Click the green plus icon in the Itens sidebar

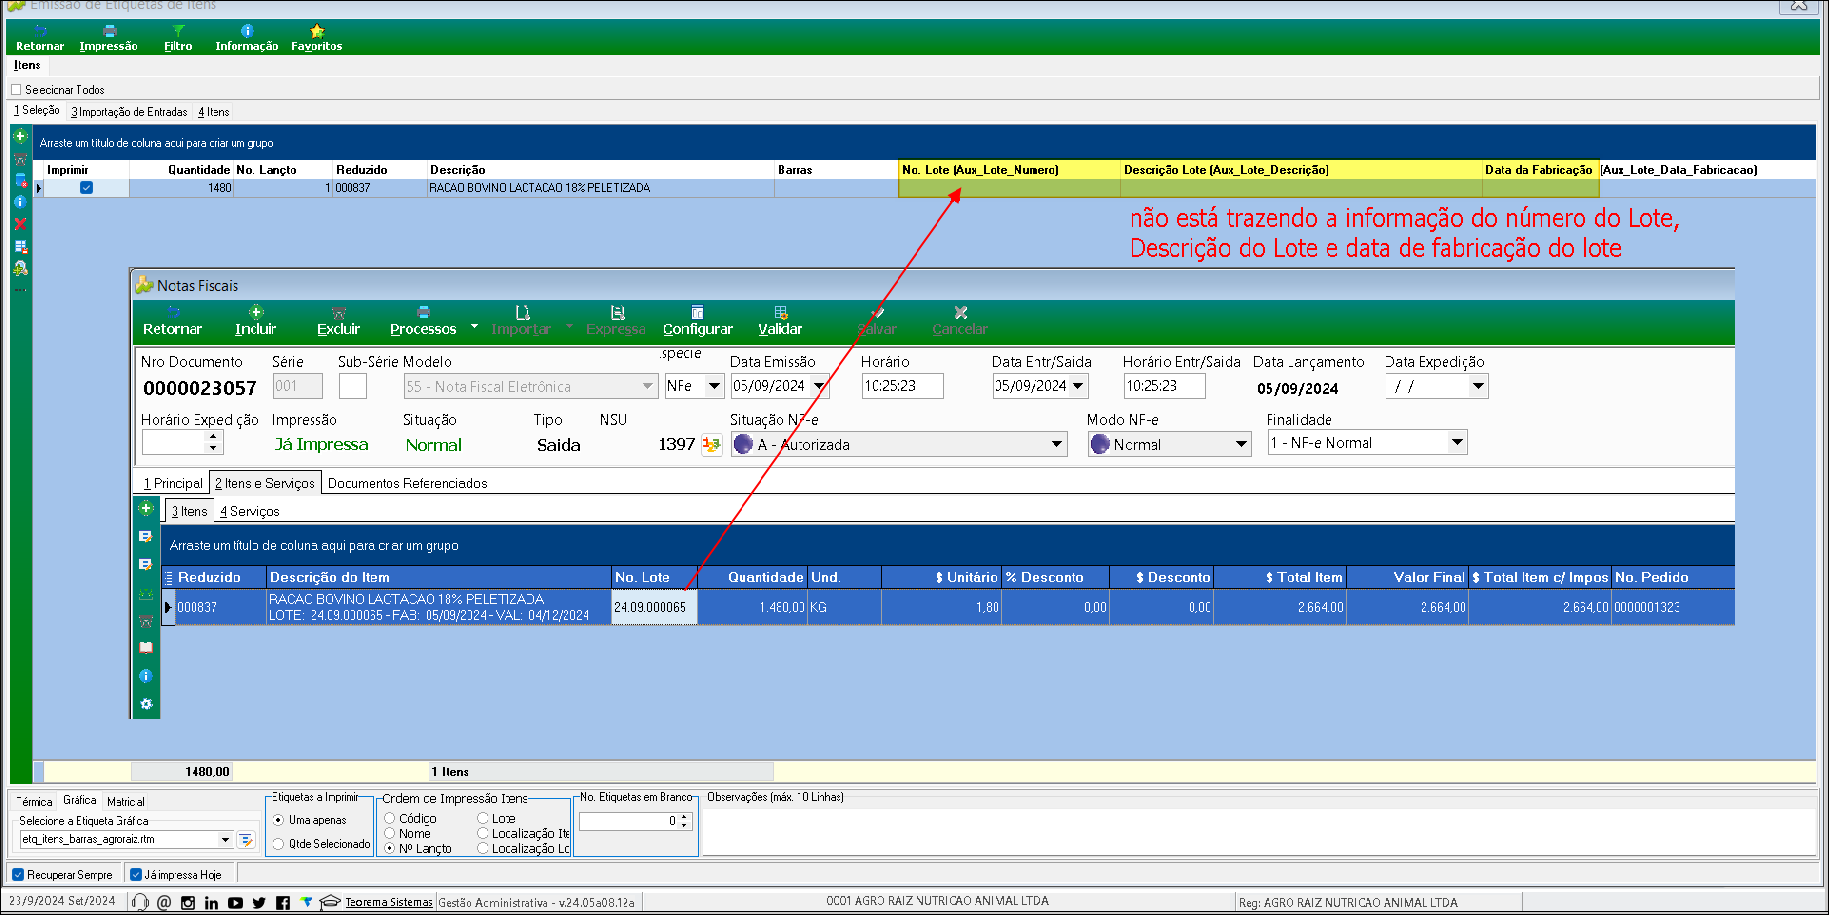[146, 508]
